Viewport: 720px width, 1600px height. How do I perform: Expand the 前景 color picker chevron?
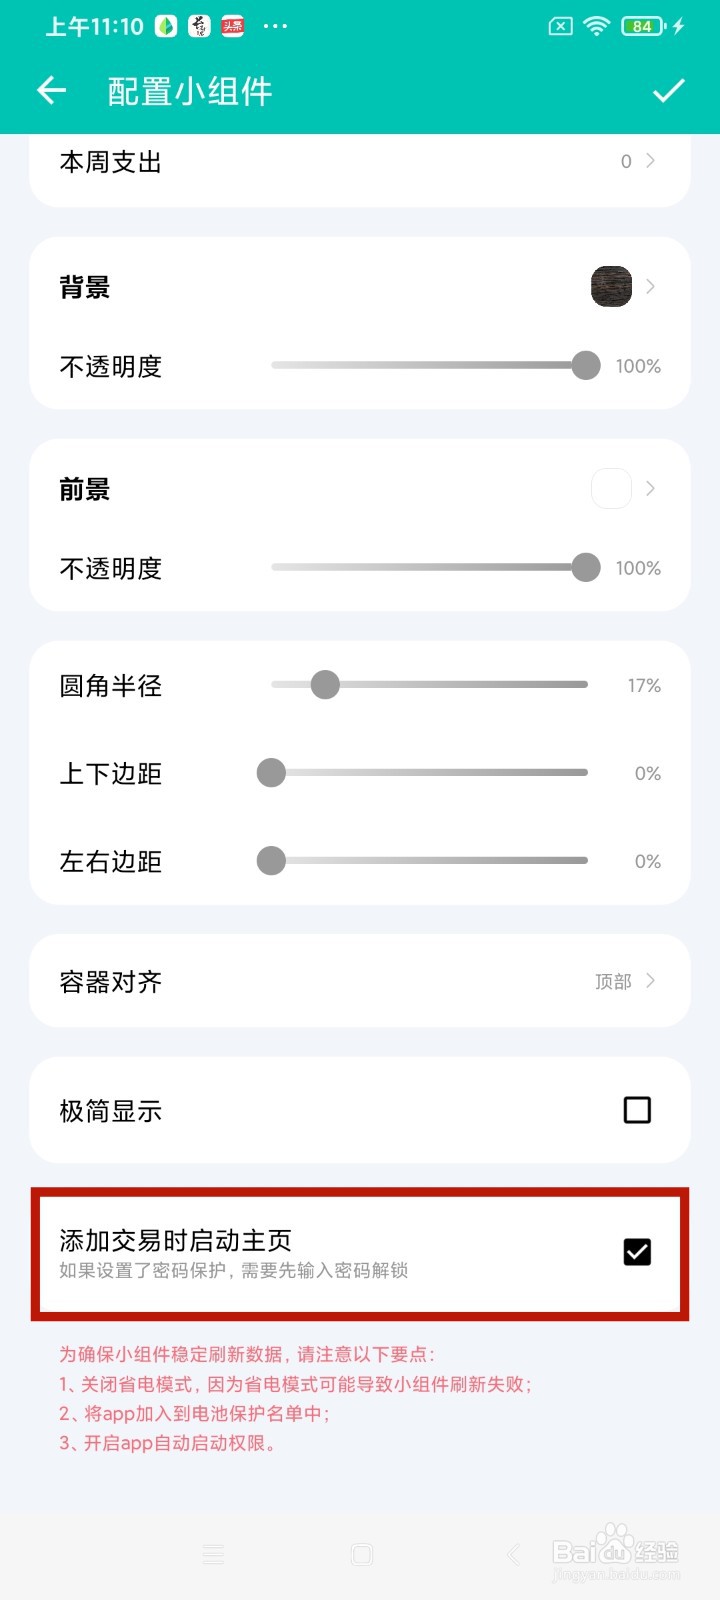point(650,489)
